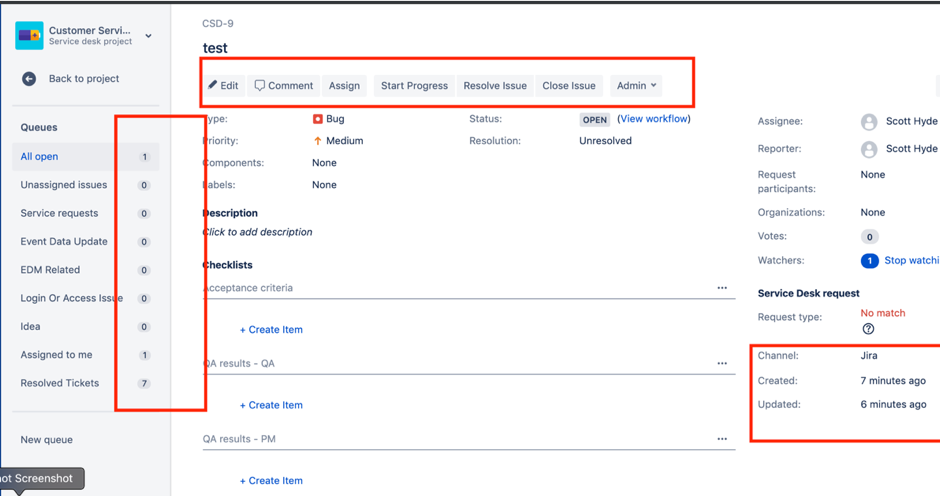This screenshot has width=940, height=496.
Task: Click the Comment button
Action: tap(284, 86)
